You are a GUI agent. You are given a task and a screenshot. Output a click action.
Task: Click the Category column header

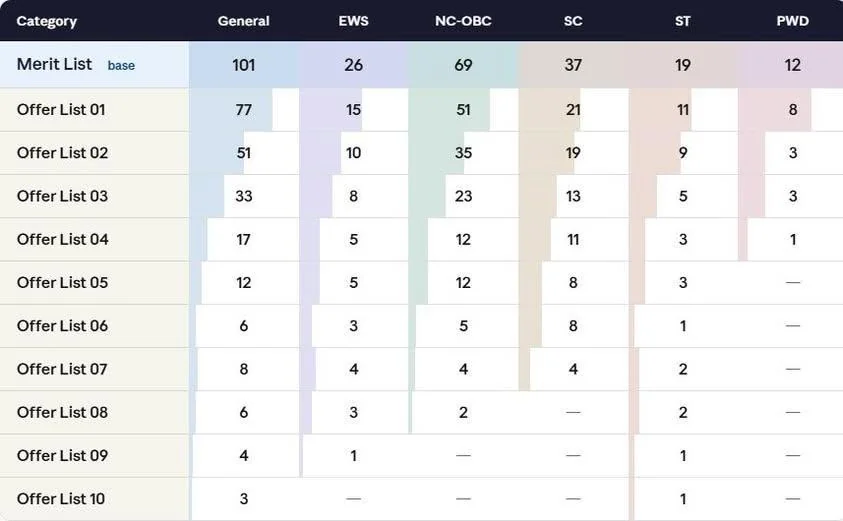(x=46, y=21)
